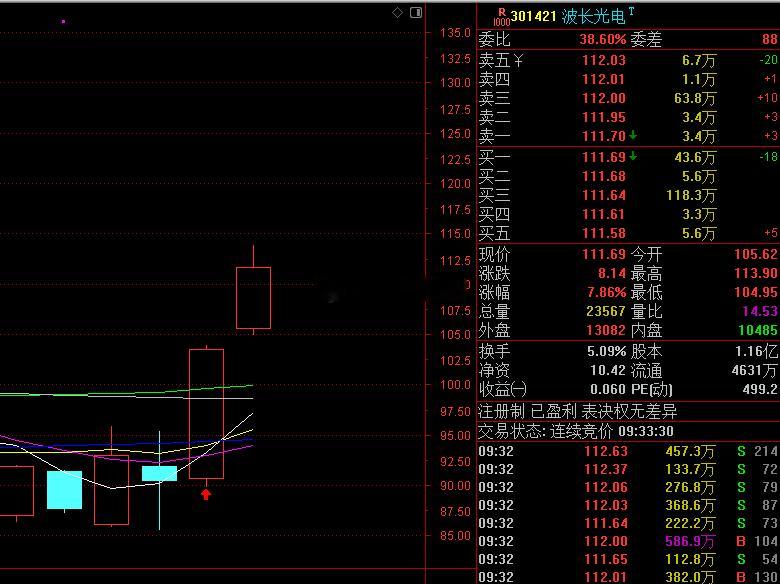780x584 pixels.
Task: Select the 买一 price 111.69 in order book
Action: [603, 157]
